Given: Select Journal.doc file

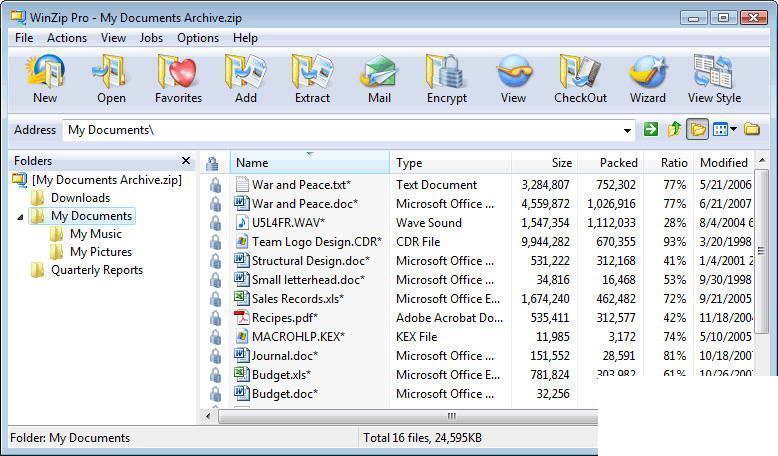Looking at the screenshot, I should 285,356.
